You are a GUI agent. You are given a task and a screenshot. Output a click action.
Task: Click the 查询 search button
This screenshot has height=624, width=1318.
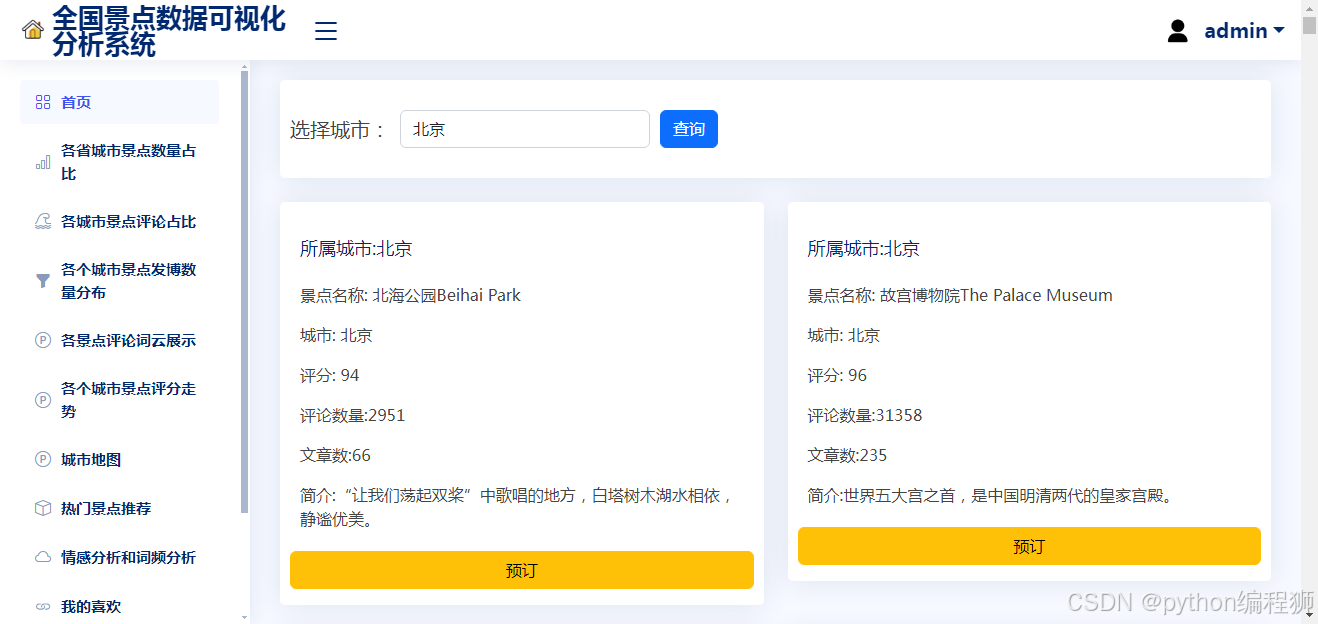point(688,129)
